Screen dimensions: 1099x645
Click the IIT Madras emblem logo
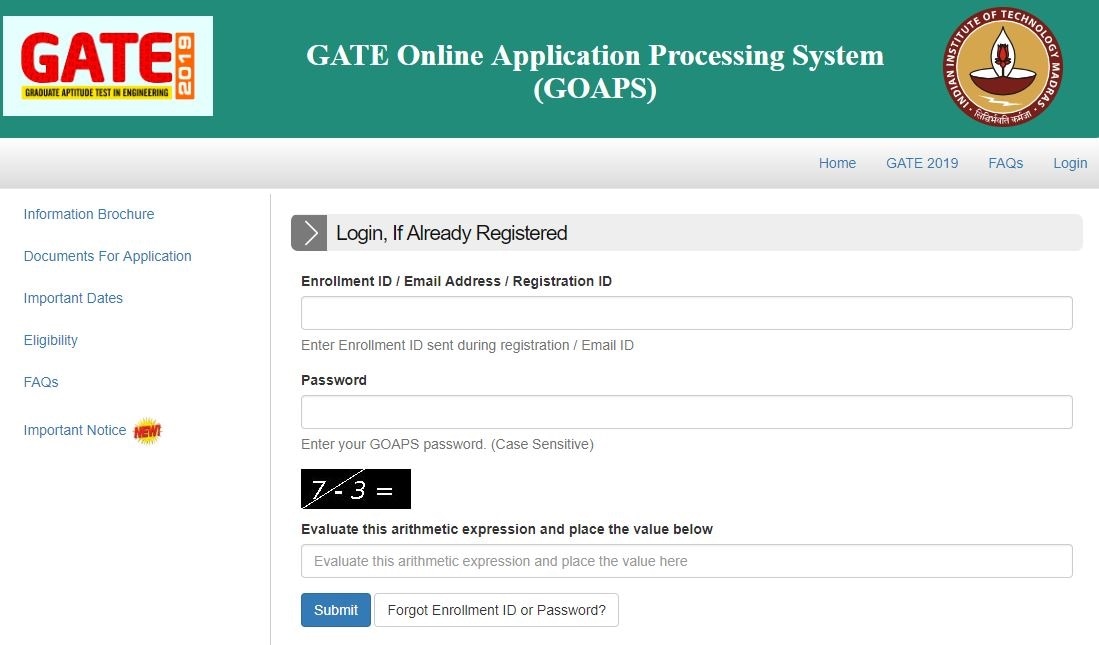point(1003,67)
